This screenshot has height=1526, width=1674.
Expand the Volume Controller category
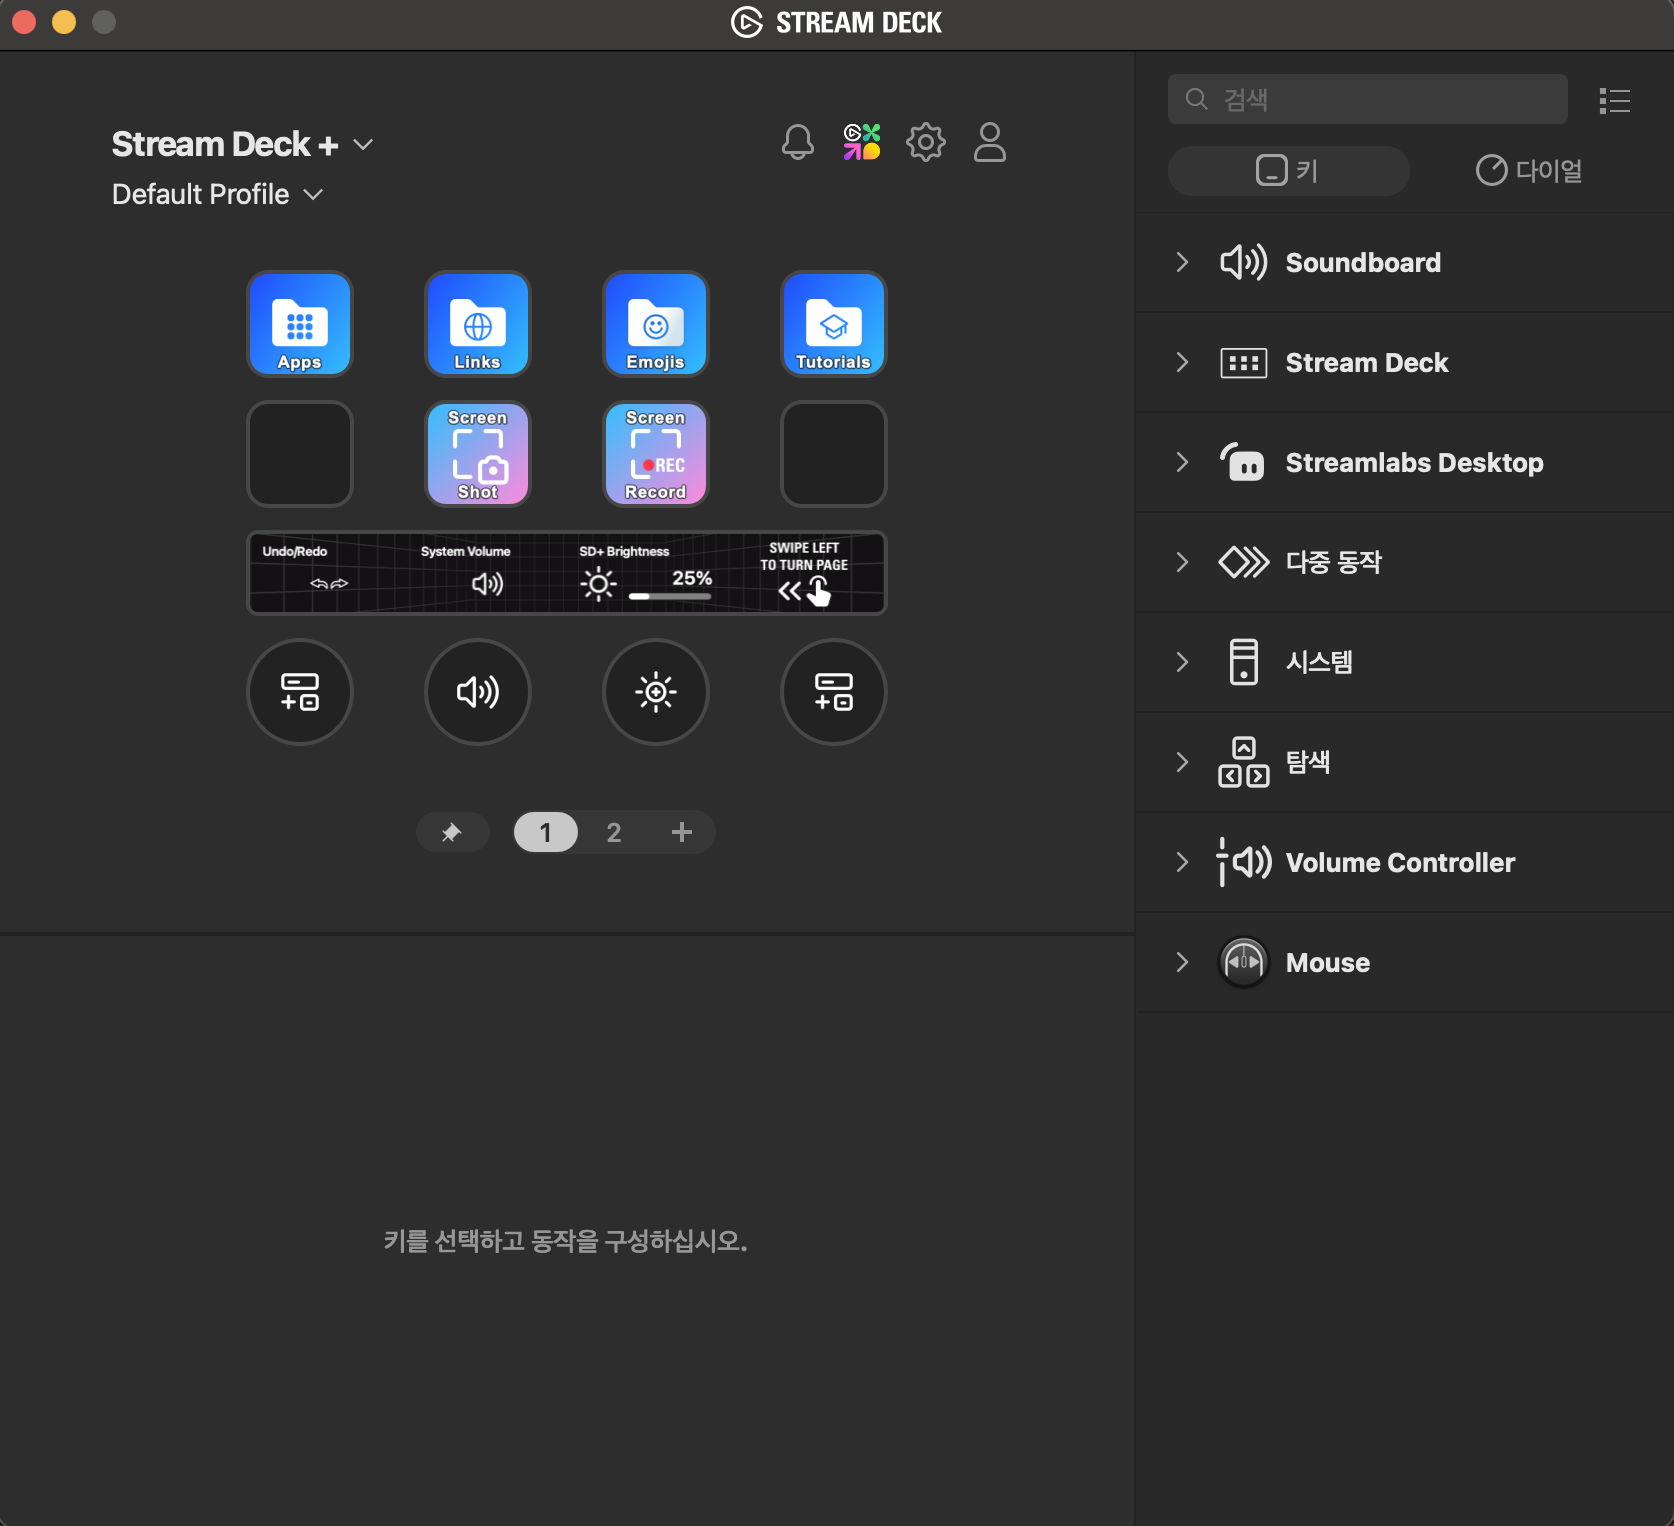tap(1182, 862)
